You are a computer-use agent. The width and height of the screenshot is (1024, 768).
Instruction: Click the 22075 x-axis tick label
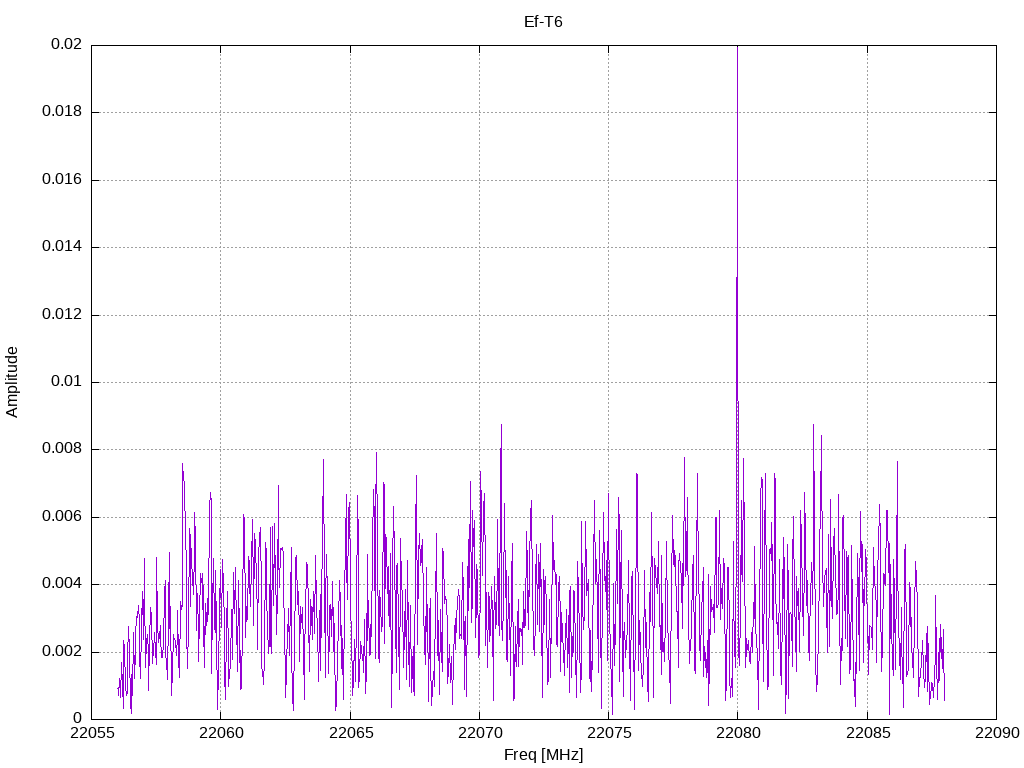[608, 734]
